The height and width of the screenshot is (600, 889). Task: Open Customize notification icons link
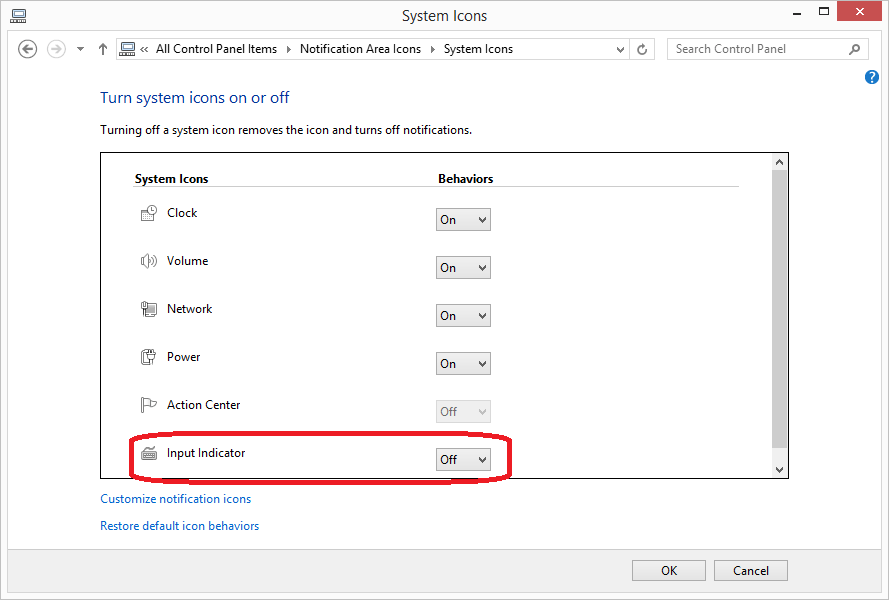pos(176,499)
